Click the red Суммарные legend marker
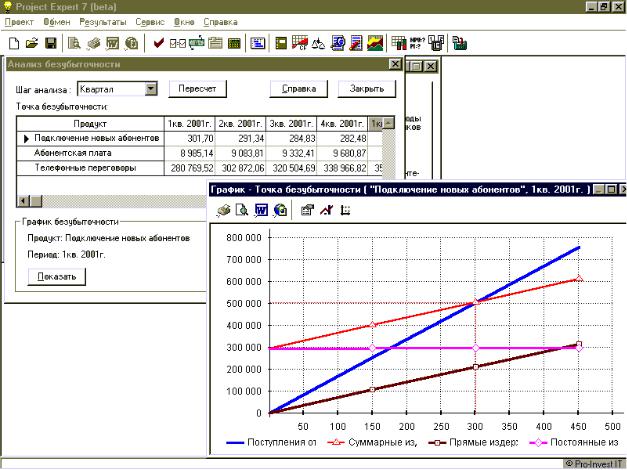 [336, 442]
